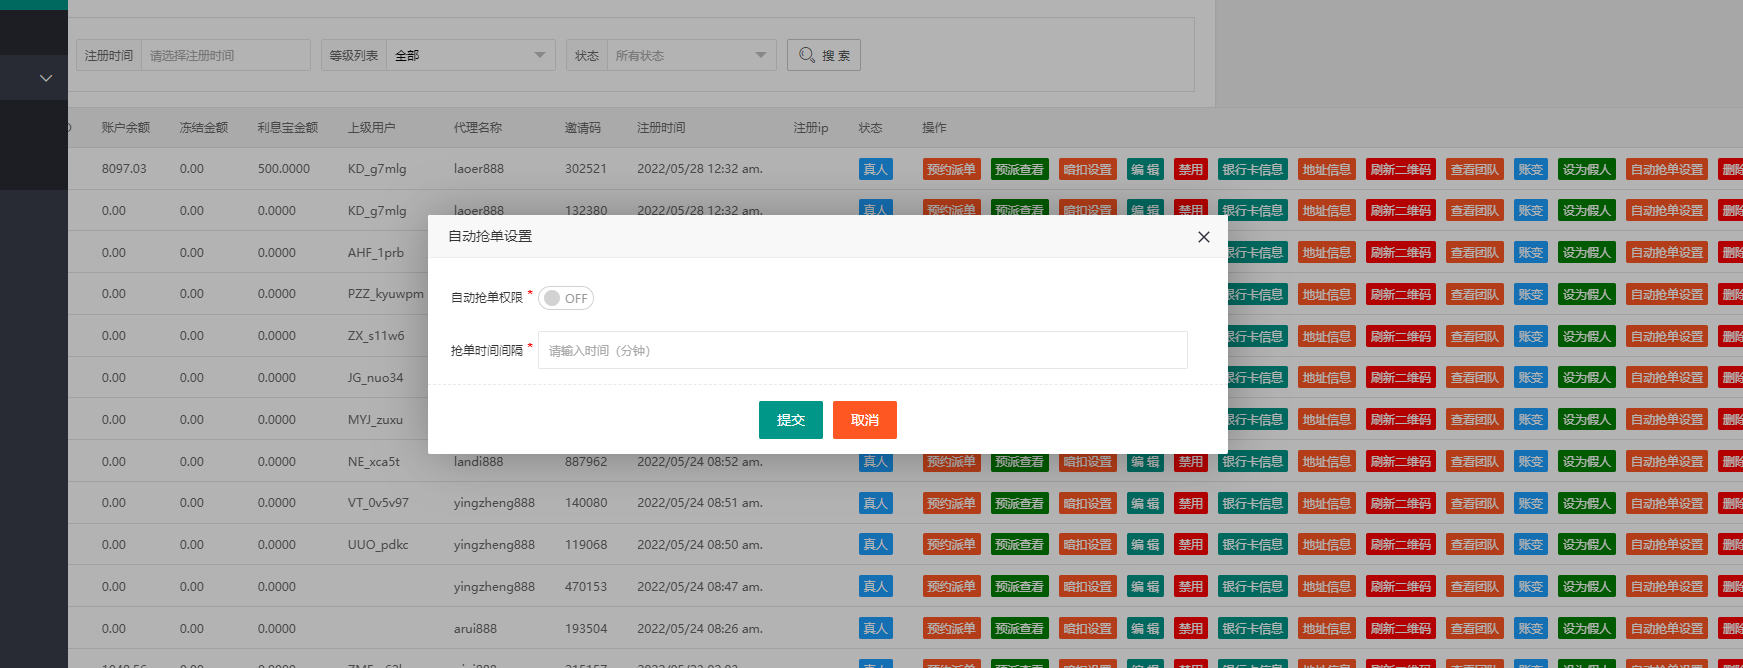Click 账变 in the 302521 row

coord(1531,169)
